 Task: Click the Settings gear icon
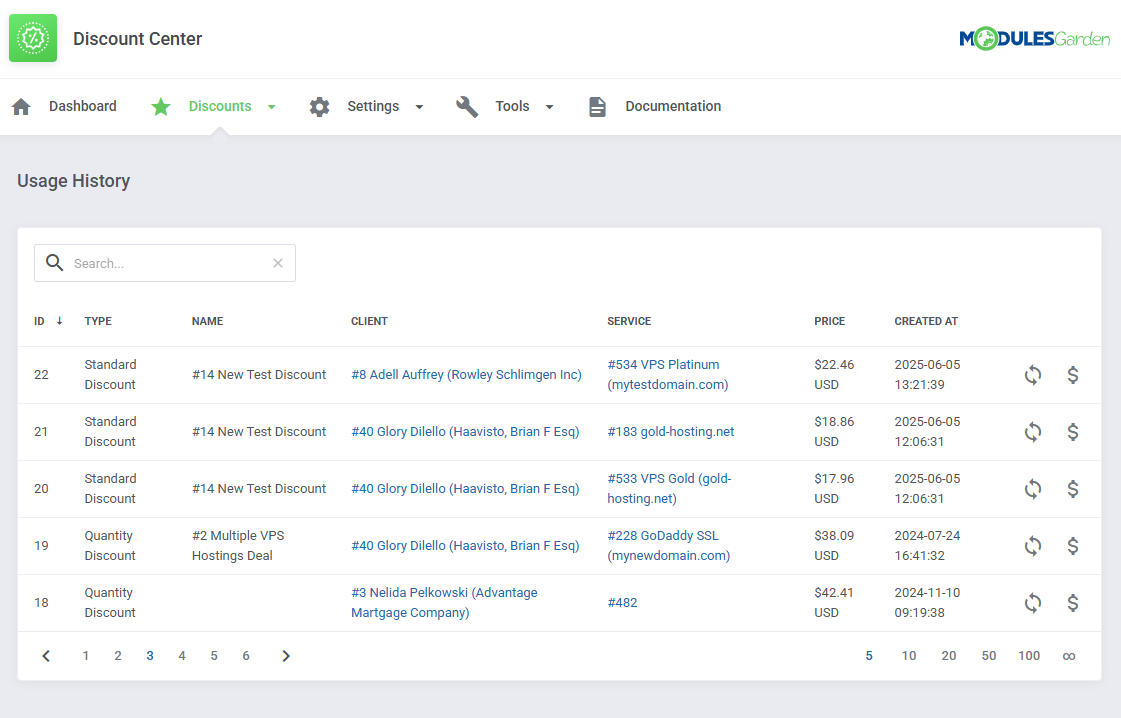[320, 107]
